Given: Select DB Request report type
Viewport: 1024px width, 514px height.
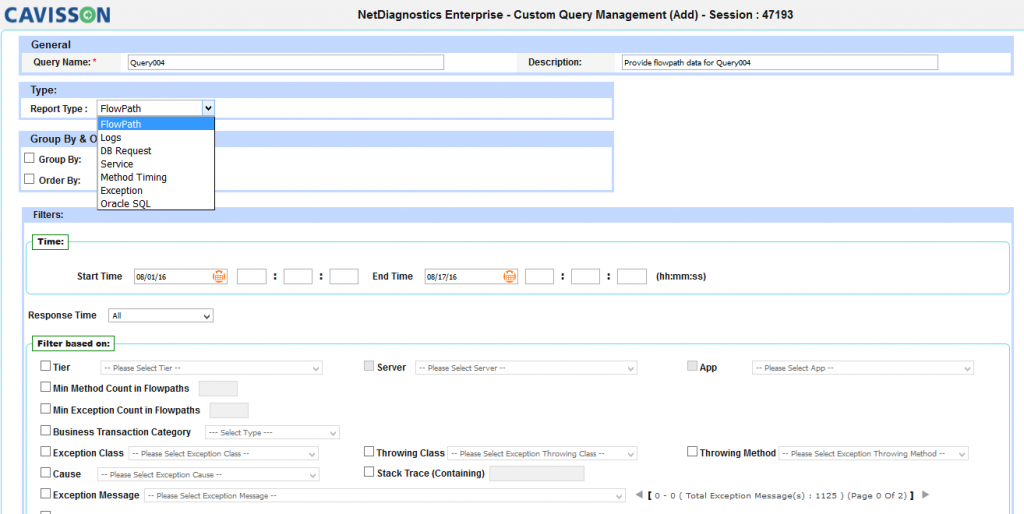Looking at the screenshot, I should 156,151.
